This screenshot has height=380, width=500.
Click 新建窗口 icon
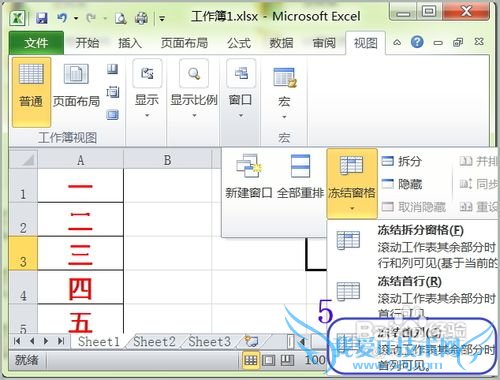tap(248, 176)
